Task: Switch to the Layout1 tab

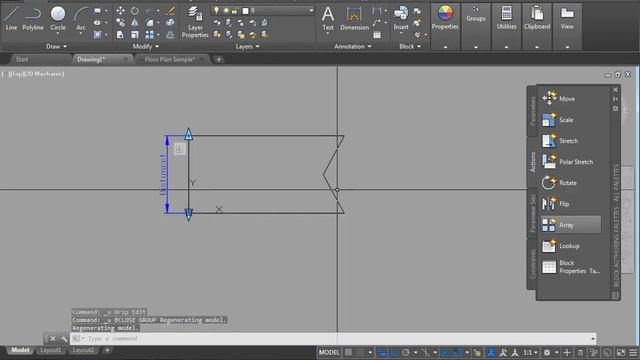Action: coord(51,350)
